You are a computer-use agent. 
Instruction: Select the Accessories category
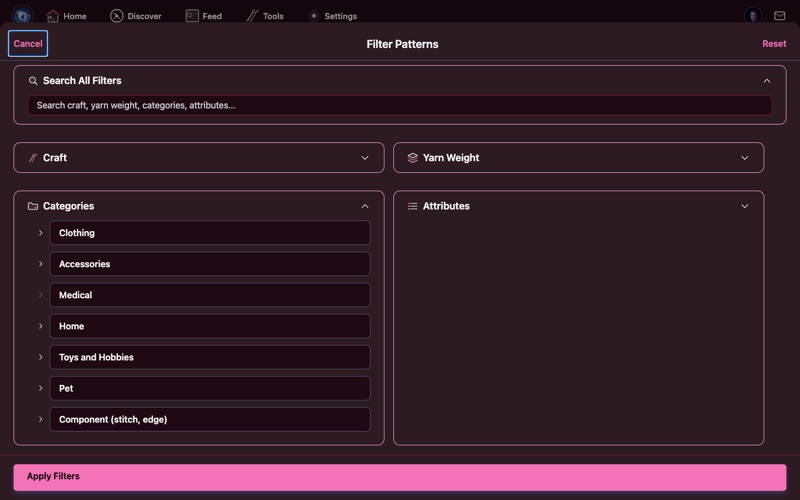(x=210, y=264)
